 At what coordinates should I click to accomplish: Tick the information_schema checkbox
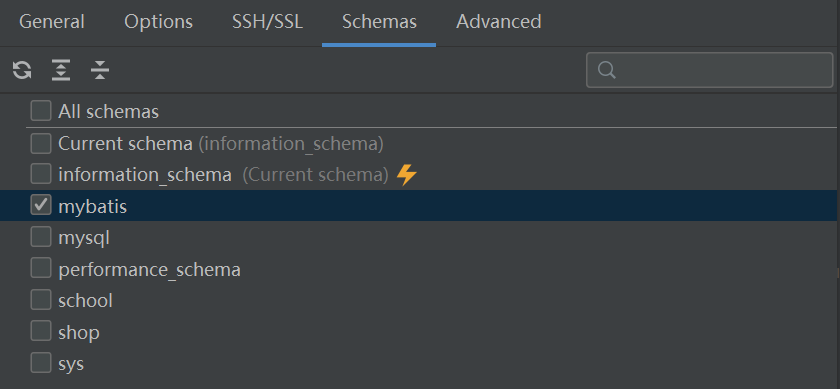point(41,174)
